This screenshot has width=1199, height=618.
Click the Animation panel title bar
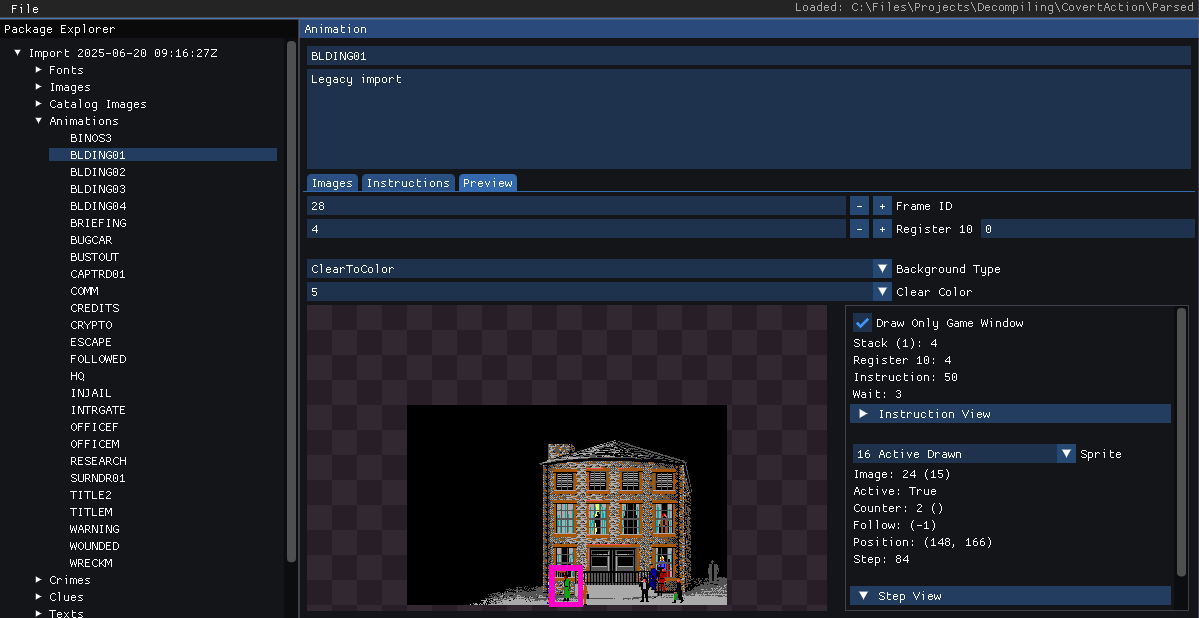749,28
